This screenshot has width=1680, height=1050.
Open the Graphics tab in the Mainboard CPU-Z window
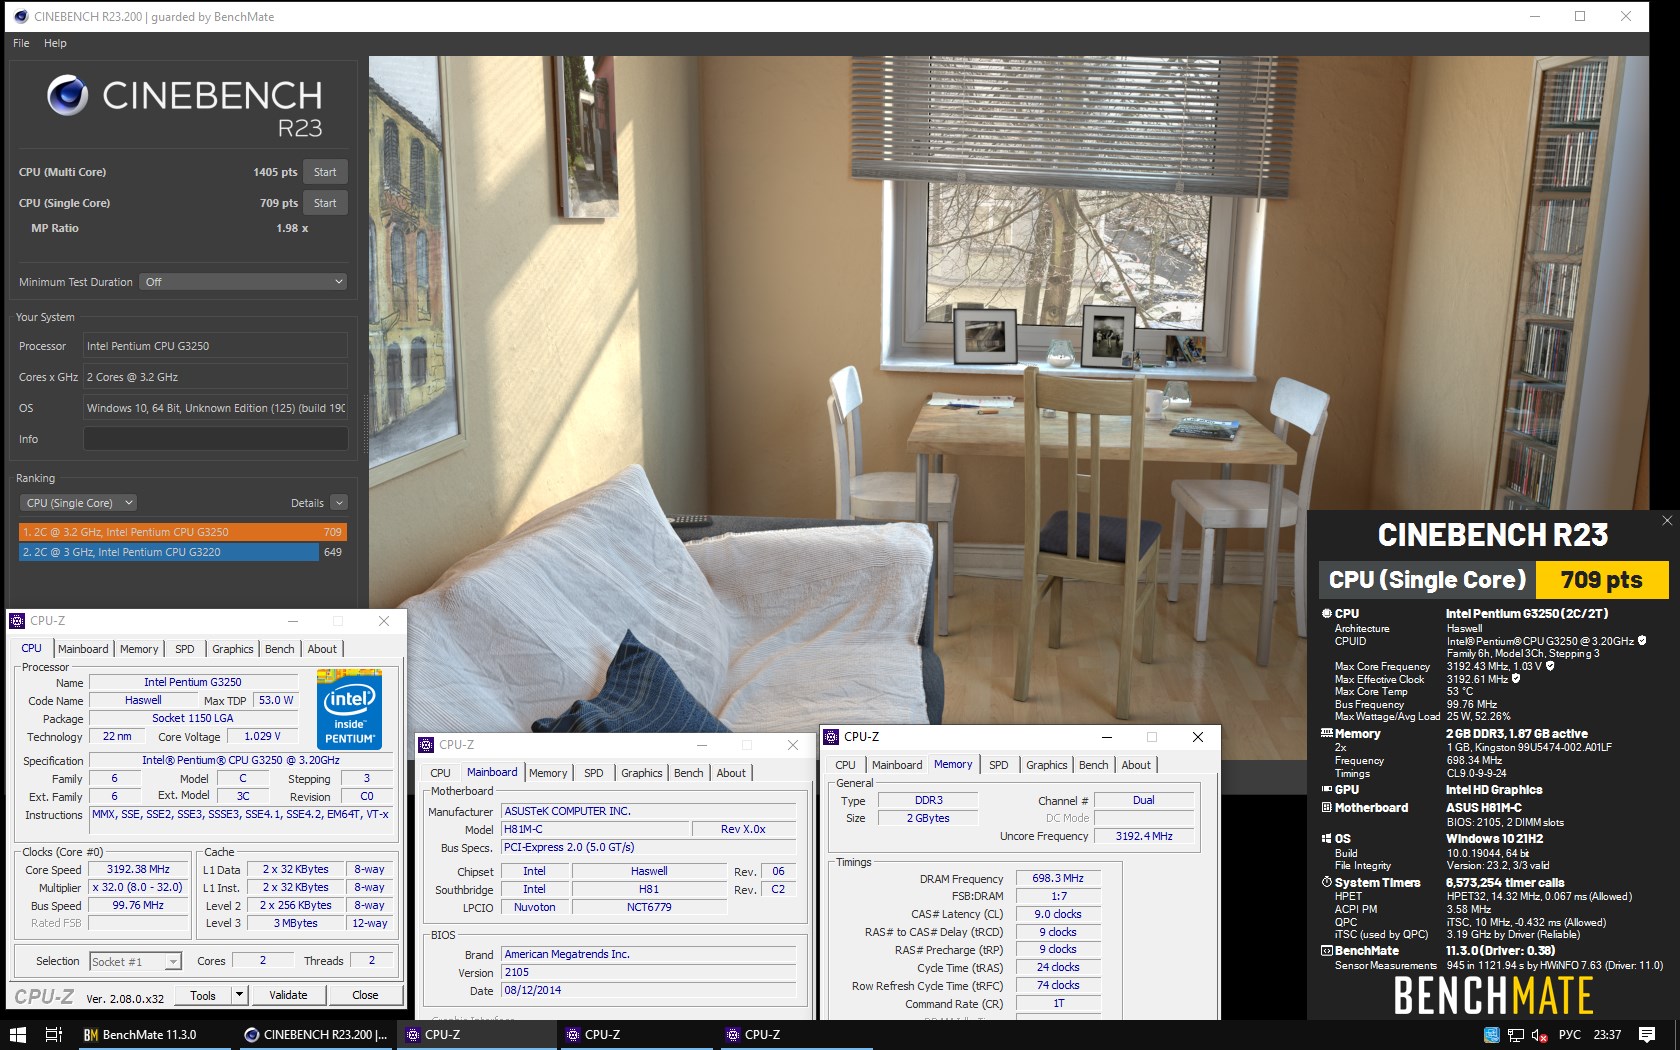[x=642, y=773]
